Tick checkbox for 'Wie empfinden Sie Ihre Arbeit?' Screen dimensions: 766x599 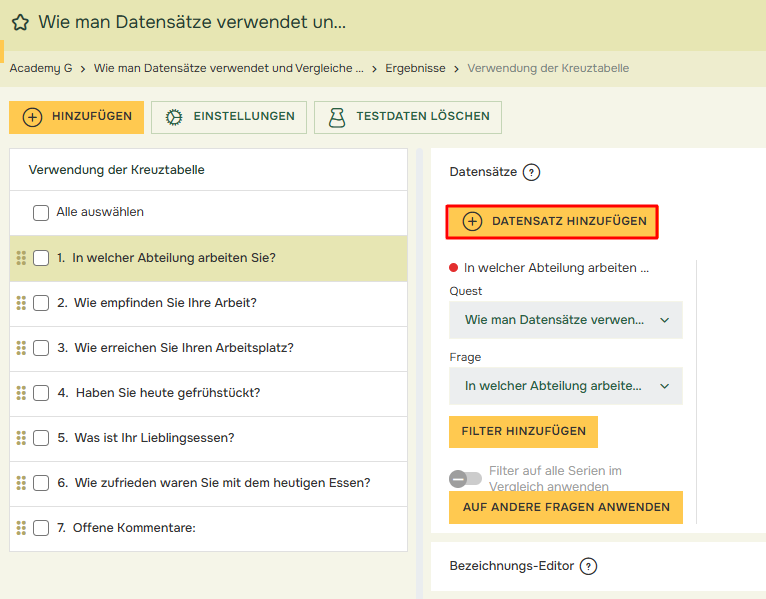click(41, 303)
